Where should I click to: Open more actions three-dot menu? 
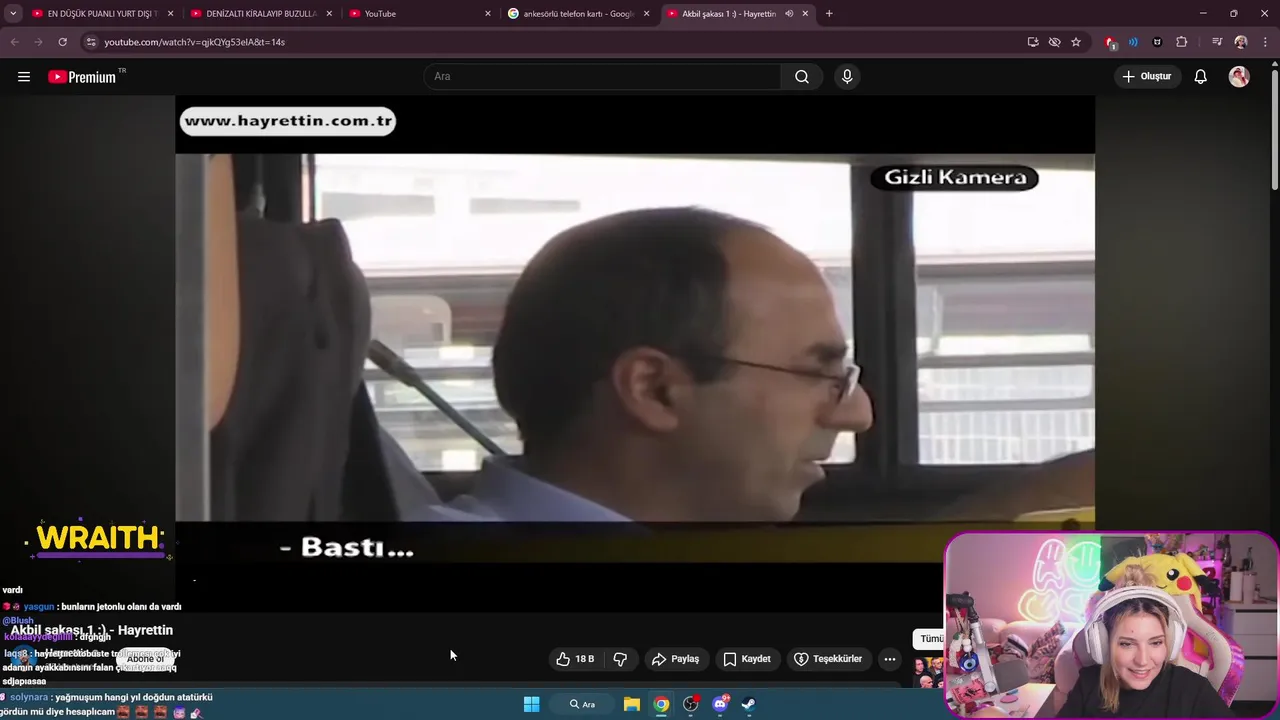[890, 659]
